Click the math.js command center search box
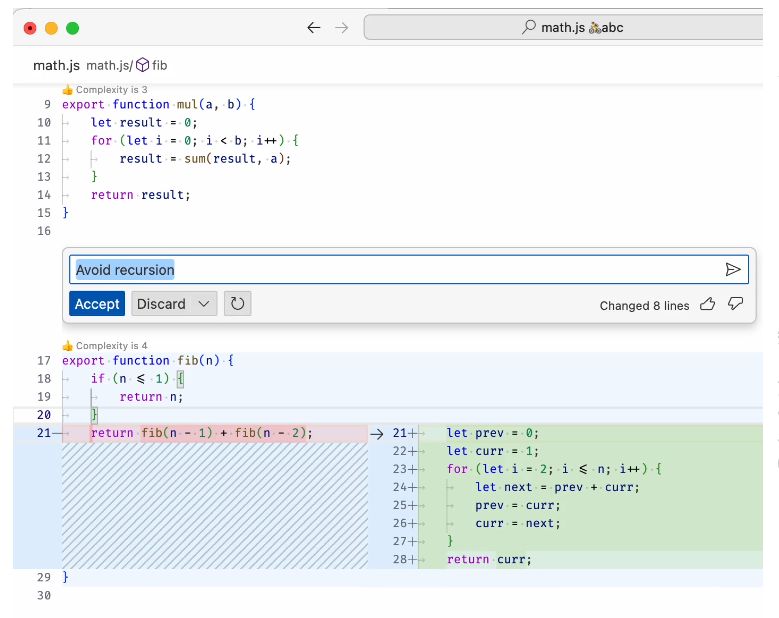Screen dimensions: 779x618 coord(563,27)
